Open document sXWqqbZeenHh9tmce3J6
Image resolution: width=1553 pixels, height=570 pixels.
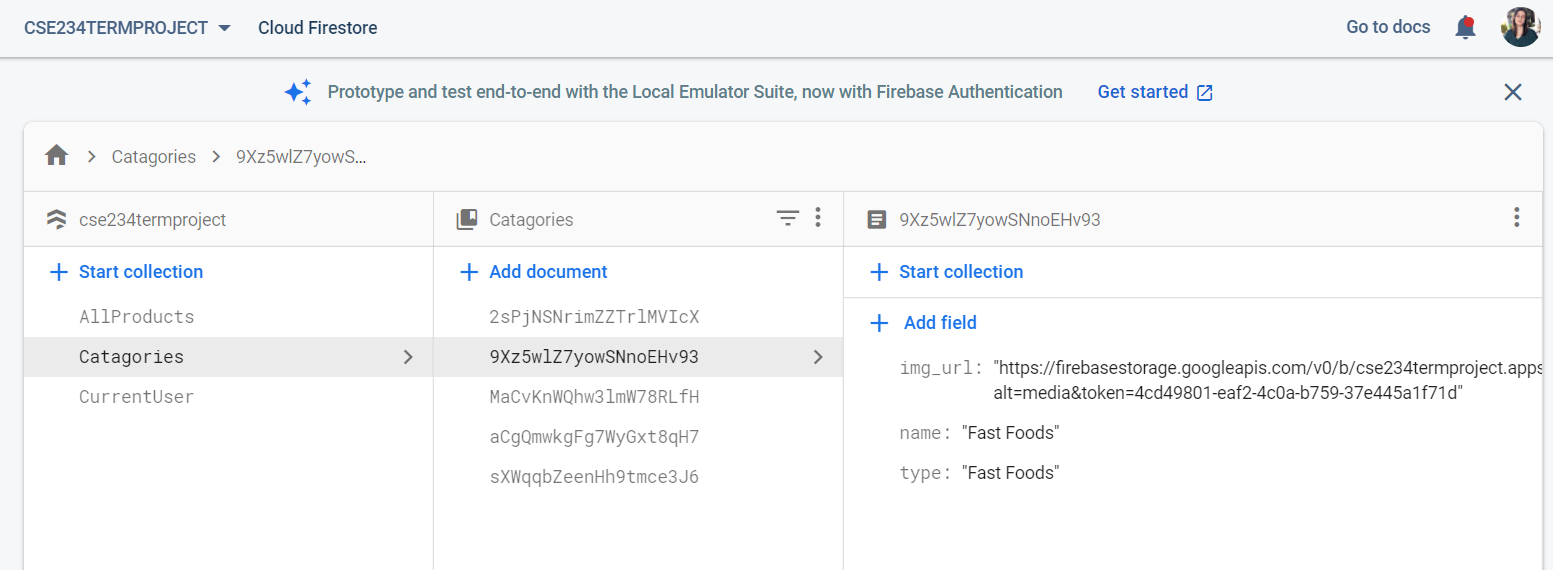(594, 477)
